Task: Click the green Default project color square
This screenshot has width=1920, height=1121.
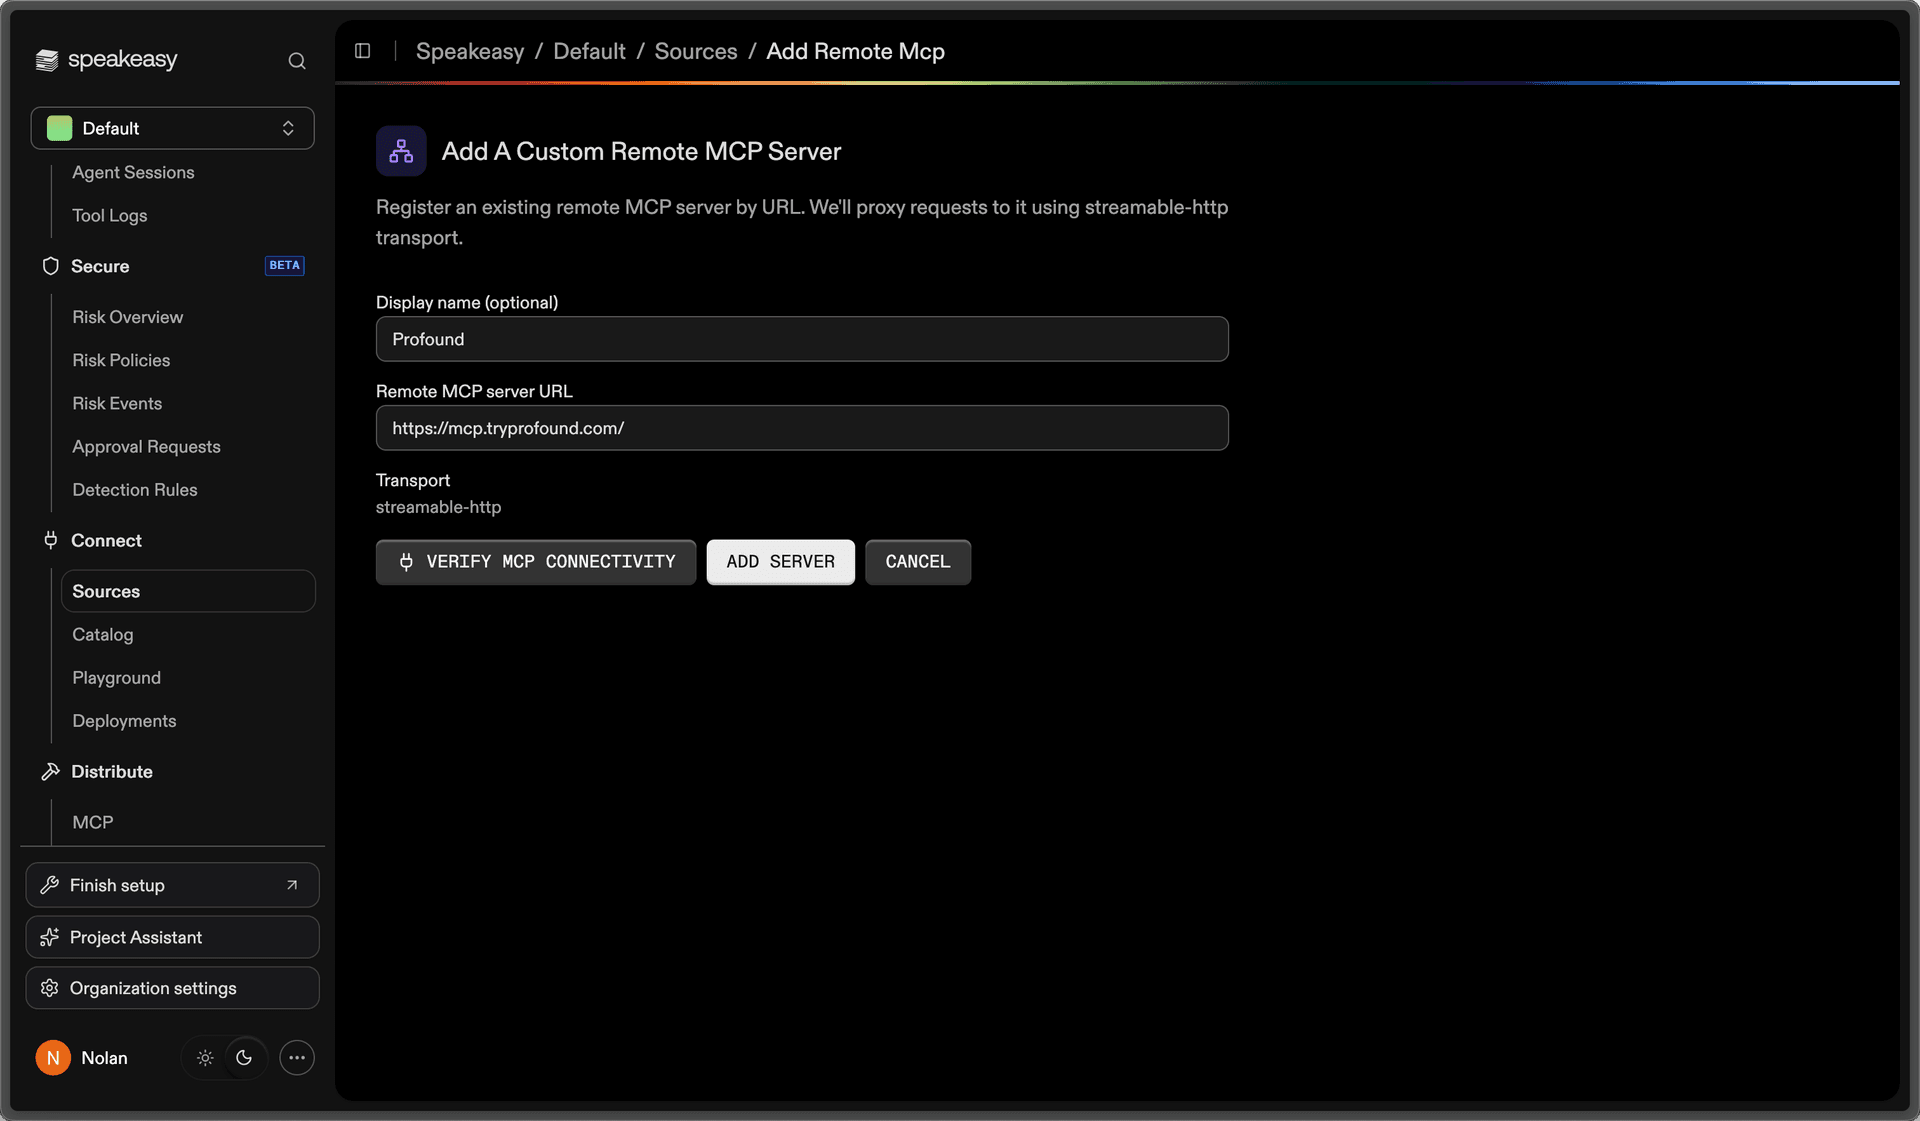Action: pyautogui.click(x=60, y=128)
